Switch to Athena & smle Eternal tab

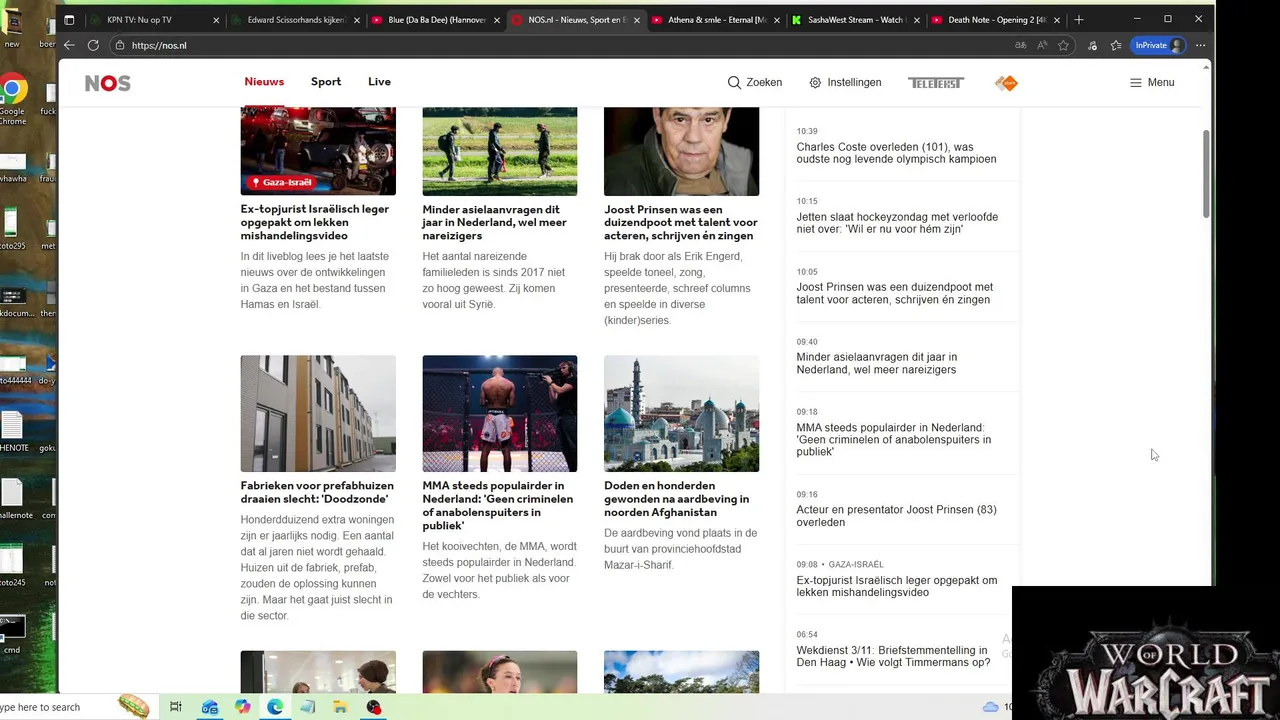pyautogui.click(x=715, y=20)
